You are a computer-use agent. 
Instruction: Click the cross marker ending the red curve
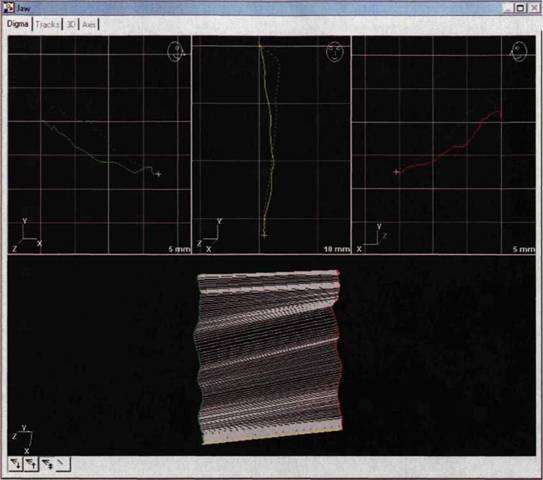coord(397,172)
